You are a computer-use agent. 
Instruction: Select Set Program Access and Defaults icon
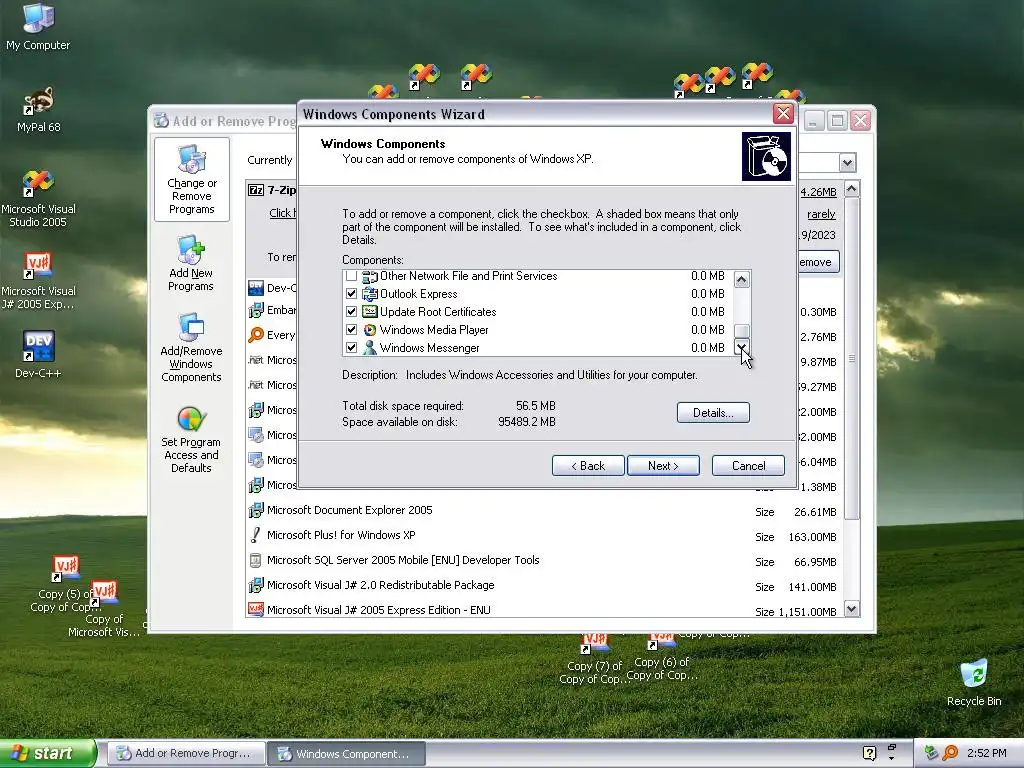pos(191,439)
